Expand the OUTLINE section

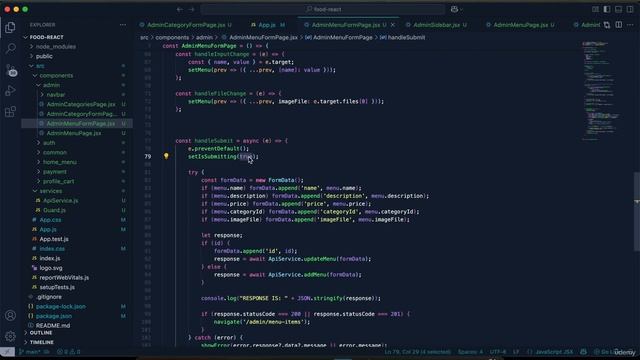(41, 333)
